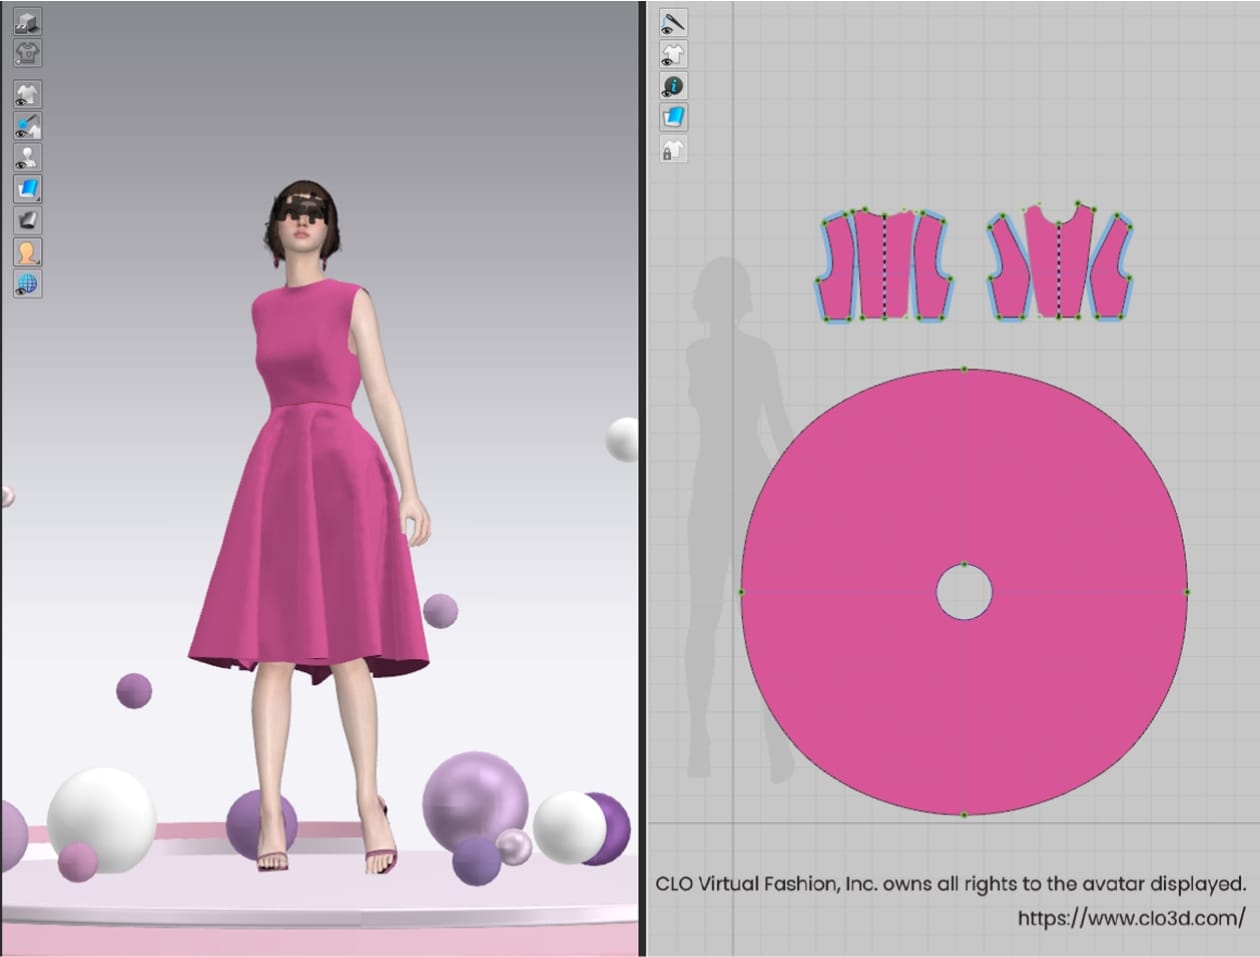Viewport: 1260px width, 957px height.
Task: Toggle Show Pattern Info icon in 2D window
Action: click(673, 86)
